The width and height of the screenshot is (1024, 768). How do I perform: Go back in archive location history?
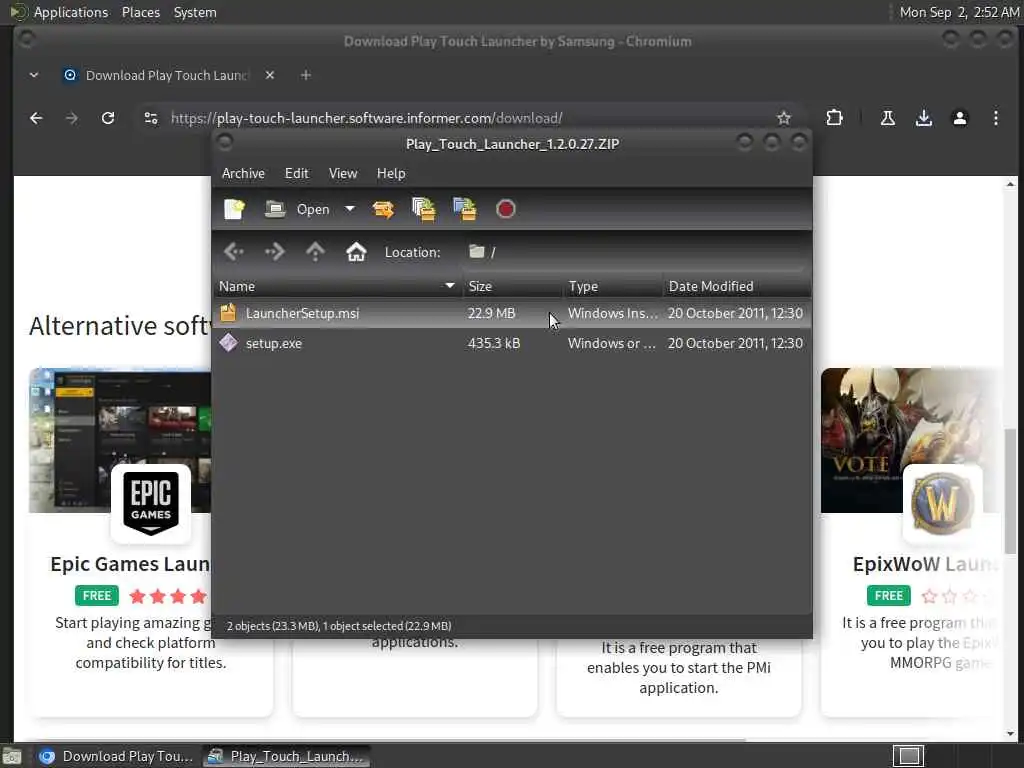tap(234, 251)
